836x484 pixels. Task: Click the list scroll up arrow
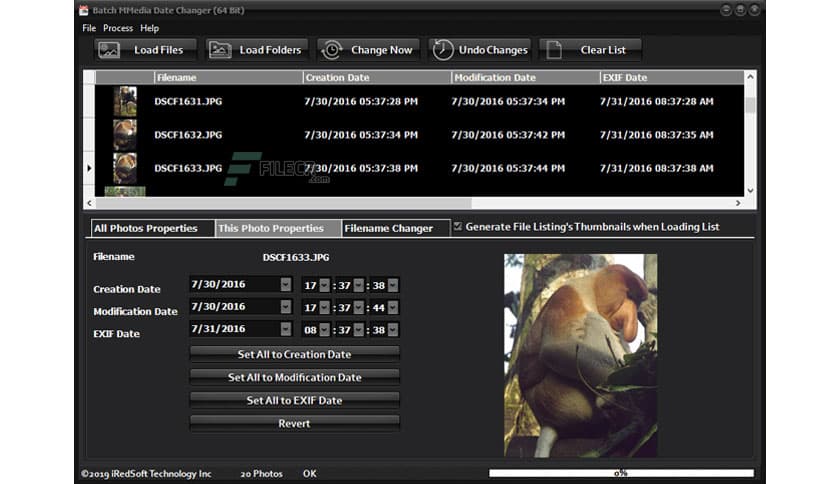tap(750, 77)
